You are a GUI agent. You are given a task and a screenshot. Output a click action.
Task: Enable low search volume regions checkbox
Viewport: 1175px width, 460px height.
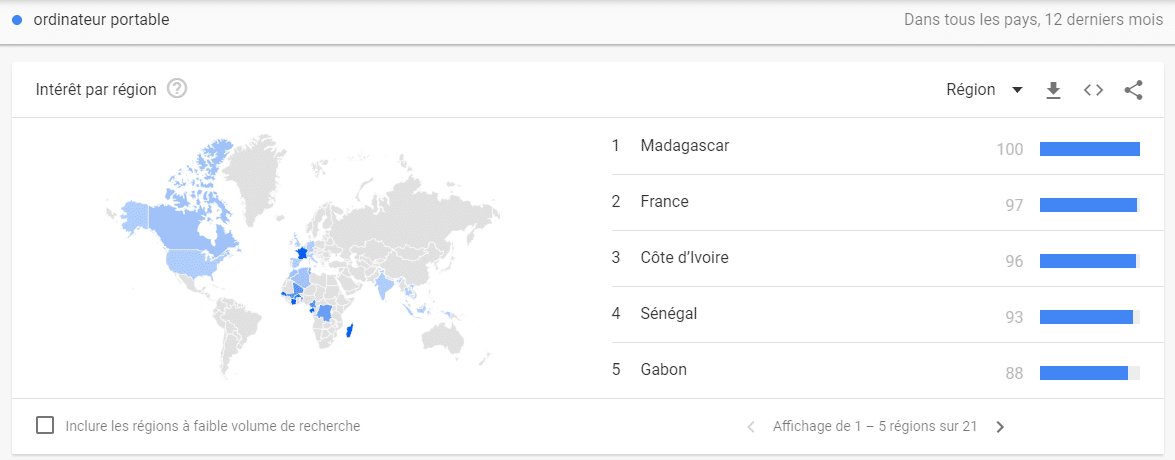point(45,426)
